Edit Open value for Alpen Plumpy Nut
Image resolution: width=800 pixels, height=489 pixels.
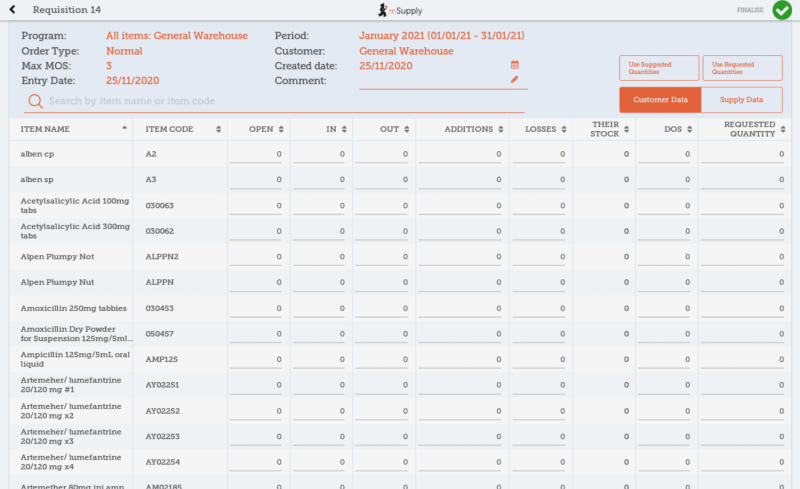[x=257, y=282]
